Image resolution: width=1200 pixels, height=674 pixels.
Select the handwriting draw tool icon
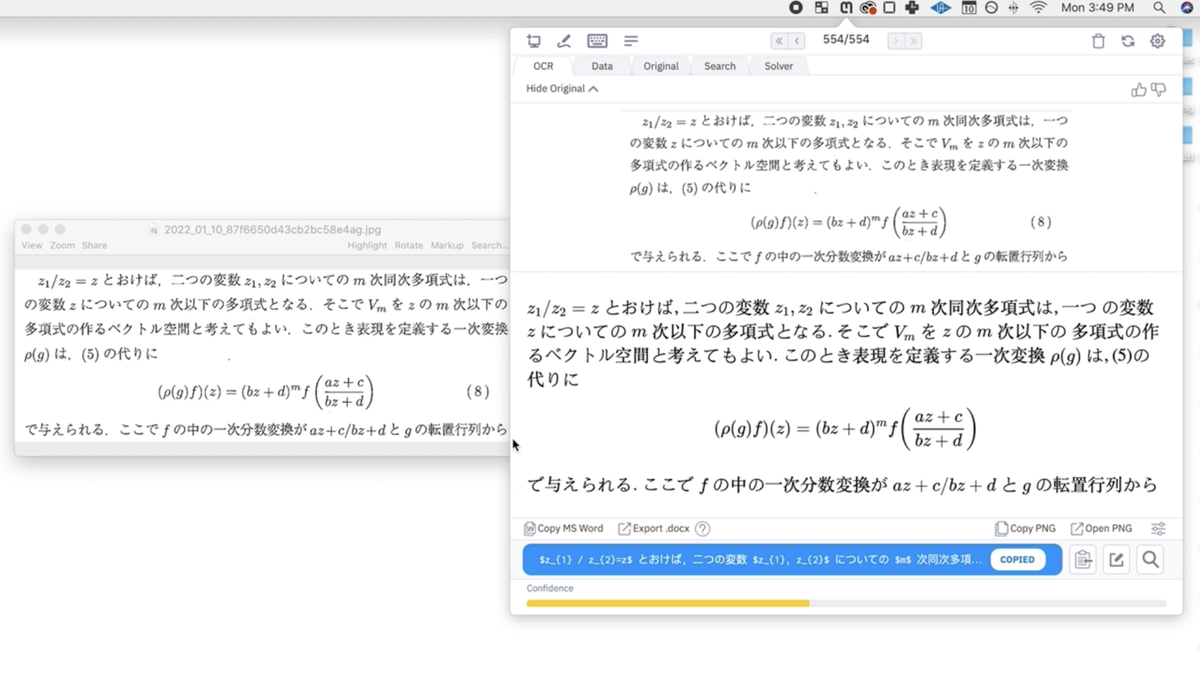coord(564,41)
